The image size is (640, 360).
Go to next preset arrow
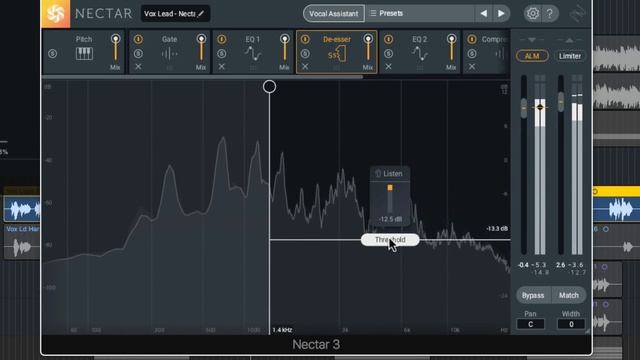tap(501, 13)
